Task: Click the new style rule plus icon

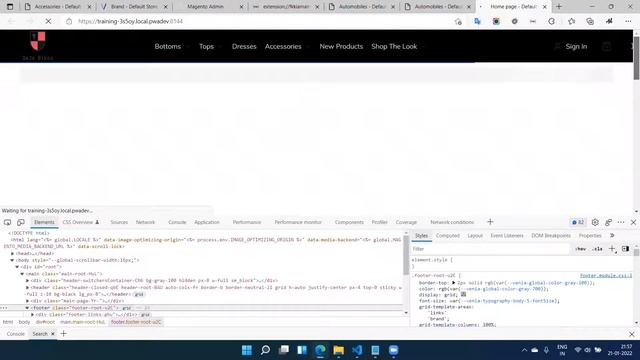Action: tap(612, 249)
